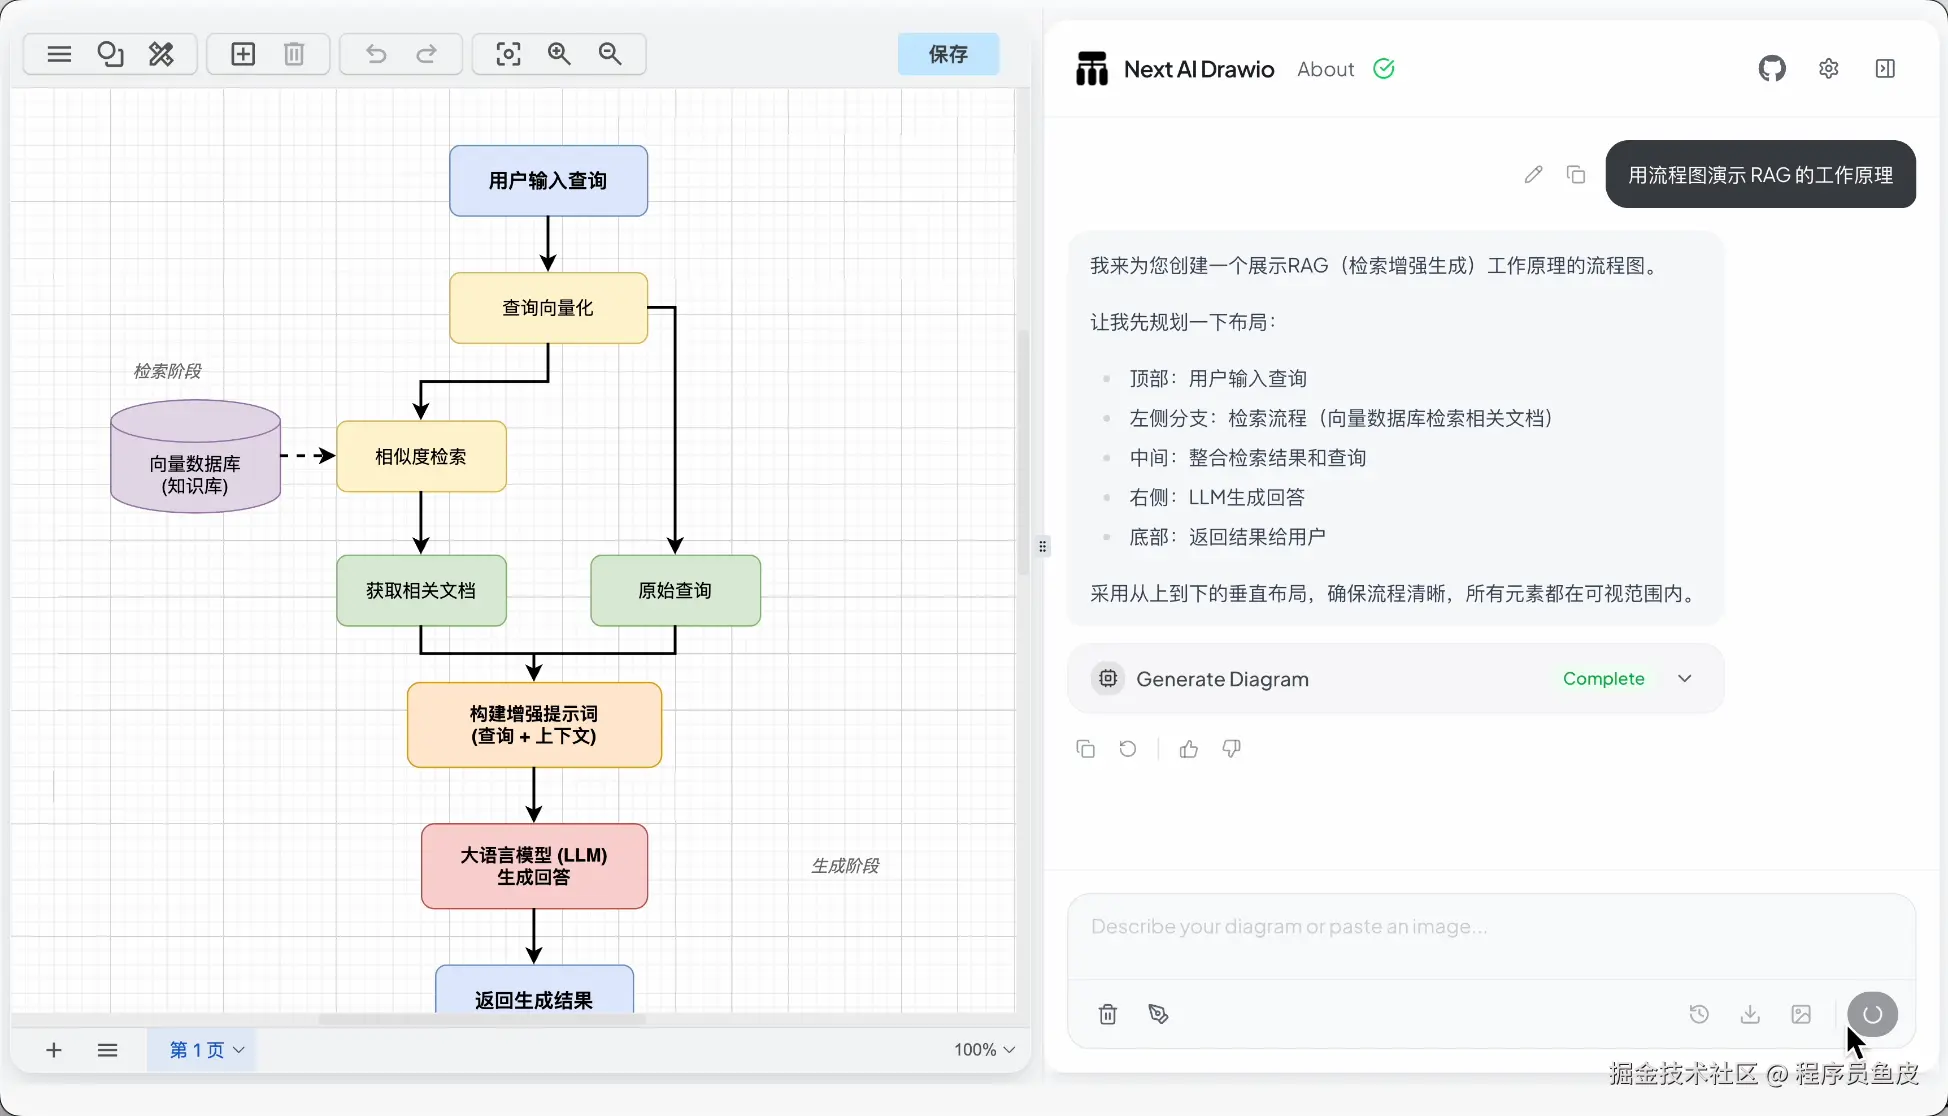
Task: Open the page list menu icon
Action: [108, 1050]
